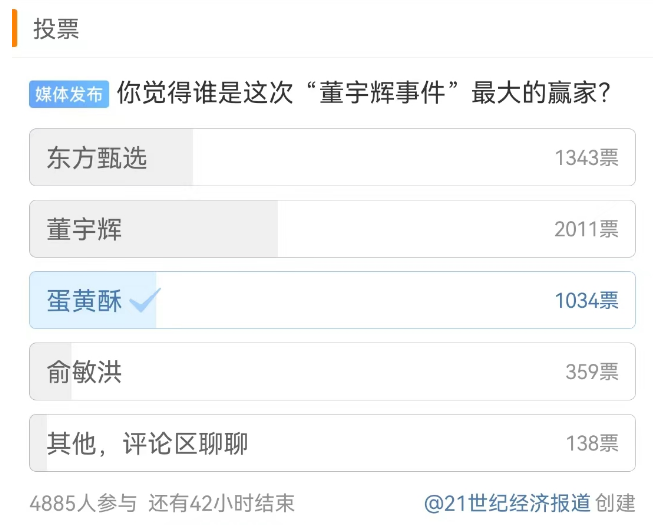Click the 创建 text after the publisher
The height and width of the screenshot is (525, 657).
point(616,503)
